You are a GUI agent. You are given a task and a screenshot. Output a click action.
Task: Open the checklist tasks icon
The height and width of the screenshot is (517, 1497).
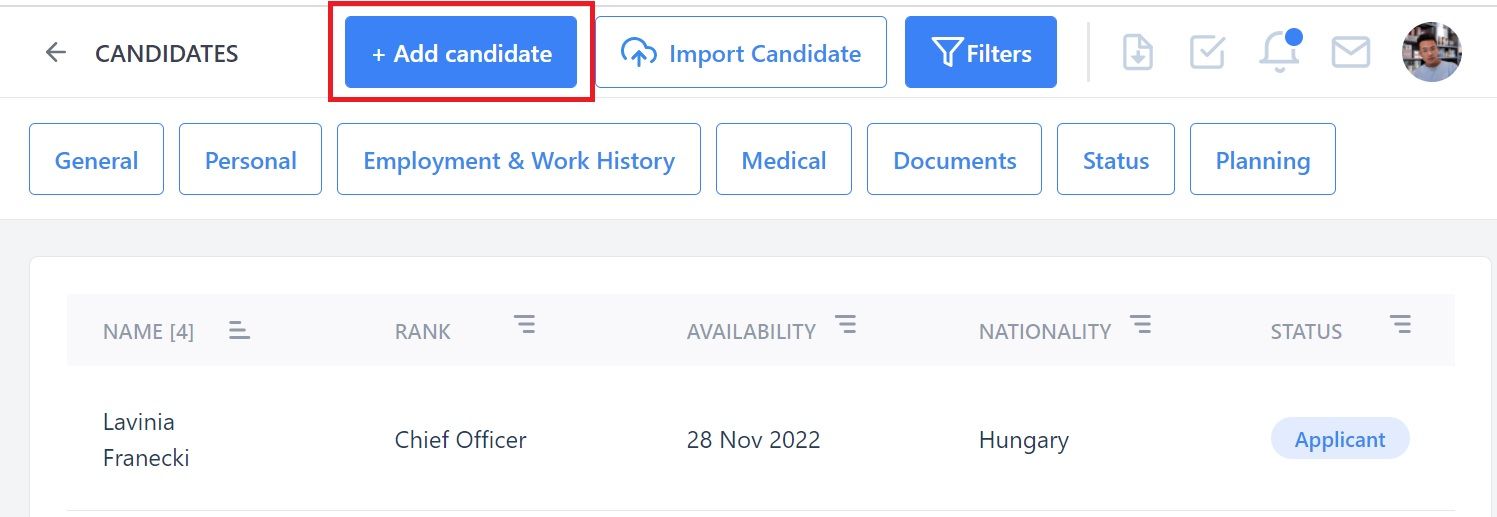click(x=1208, y=52)
